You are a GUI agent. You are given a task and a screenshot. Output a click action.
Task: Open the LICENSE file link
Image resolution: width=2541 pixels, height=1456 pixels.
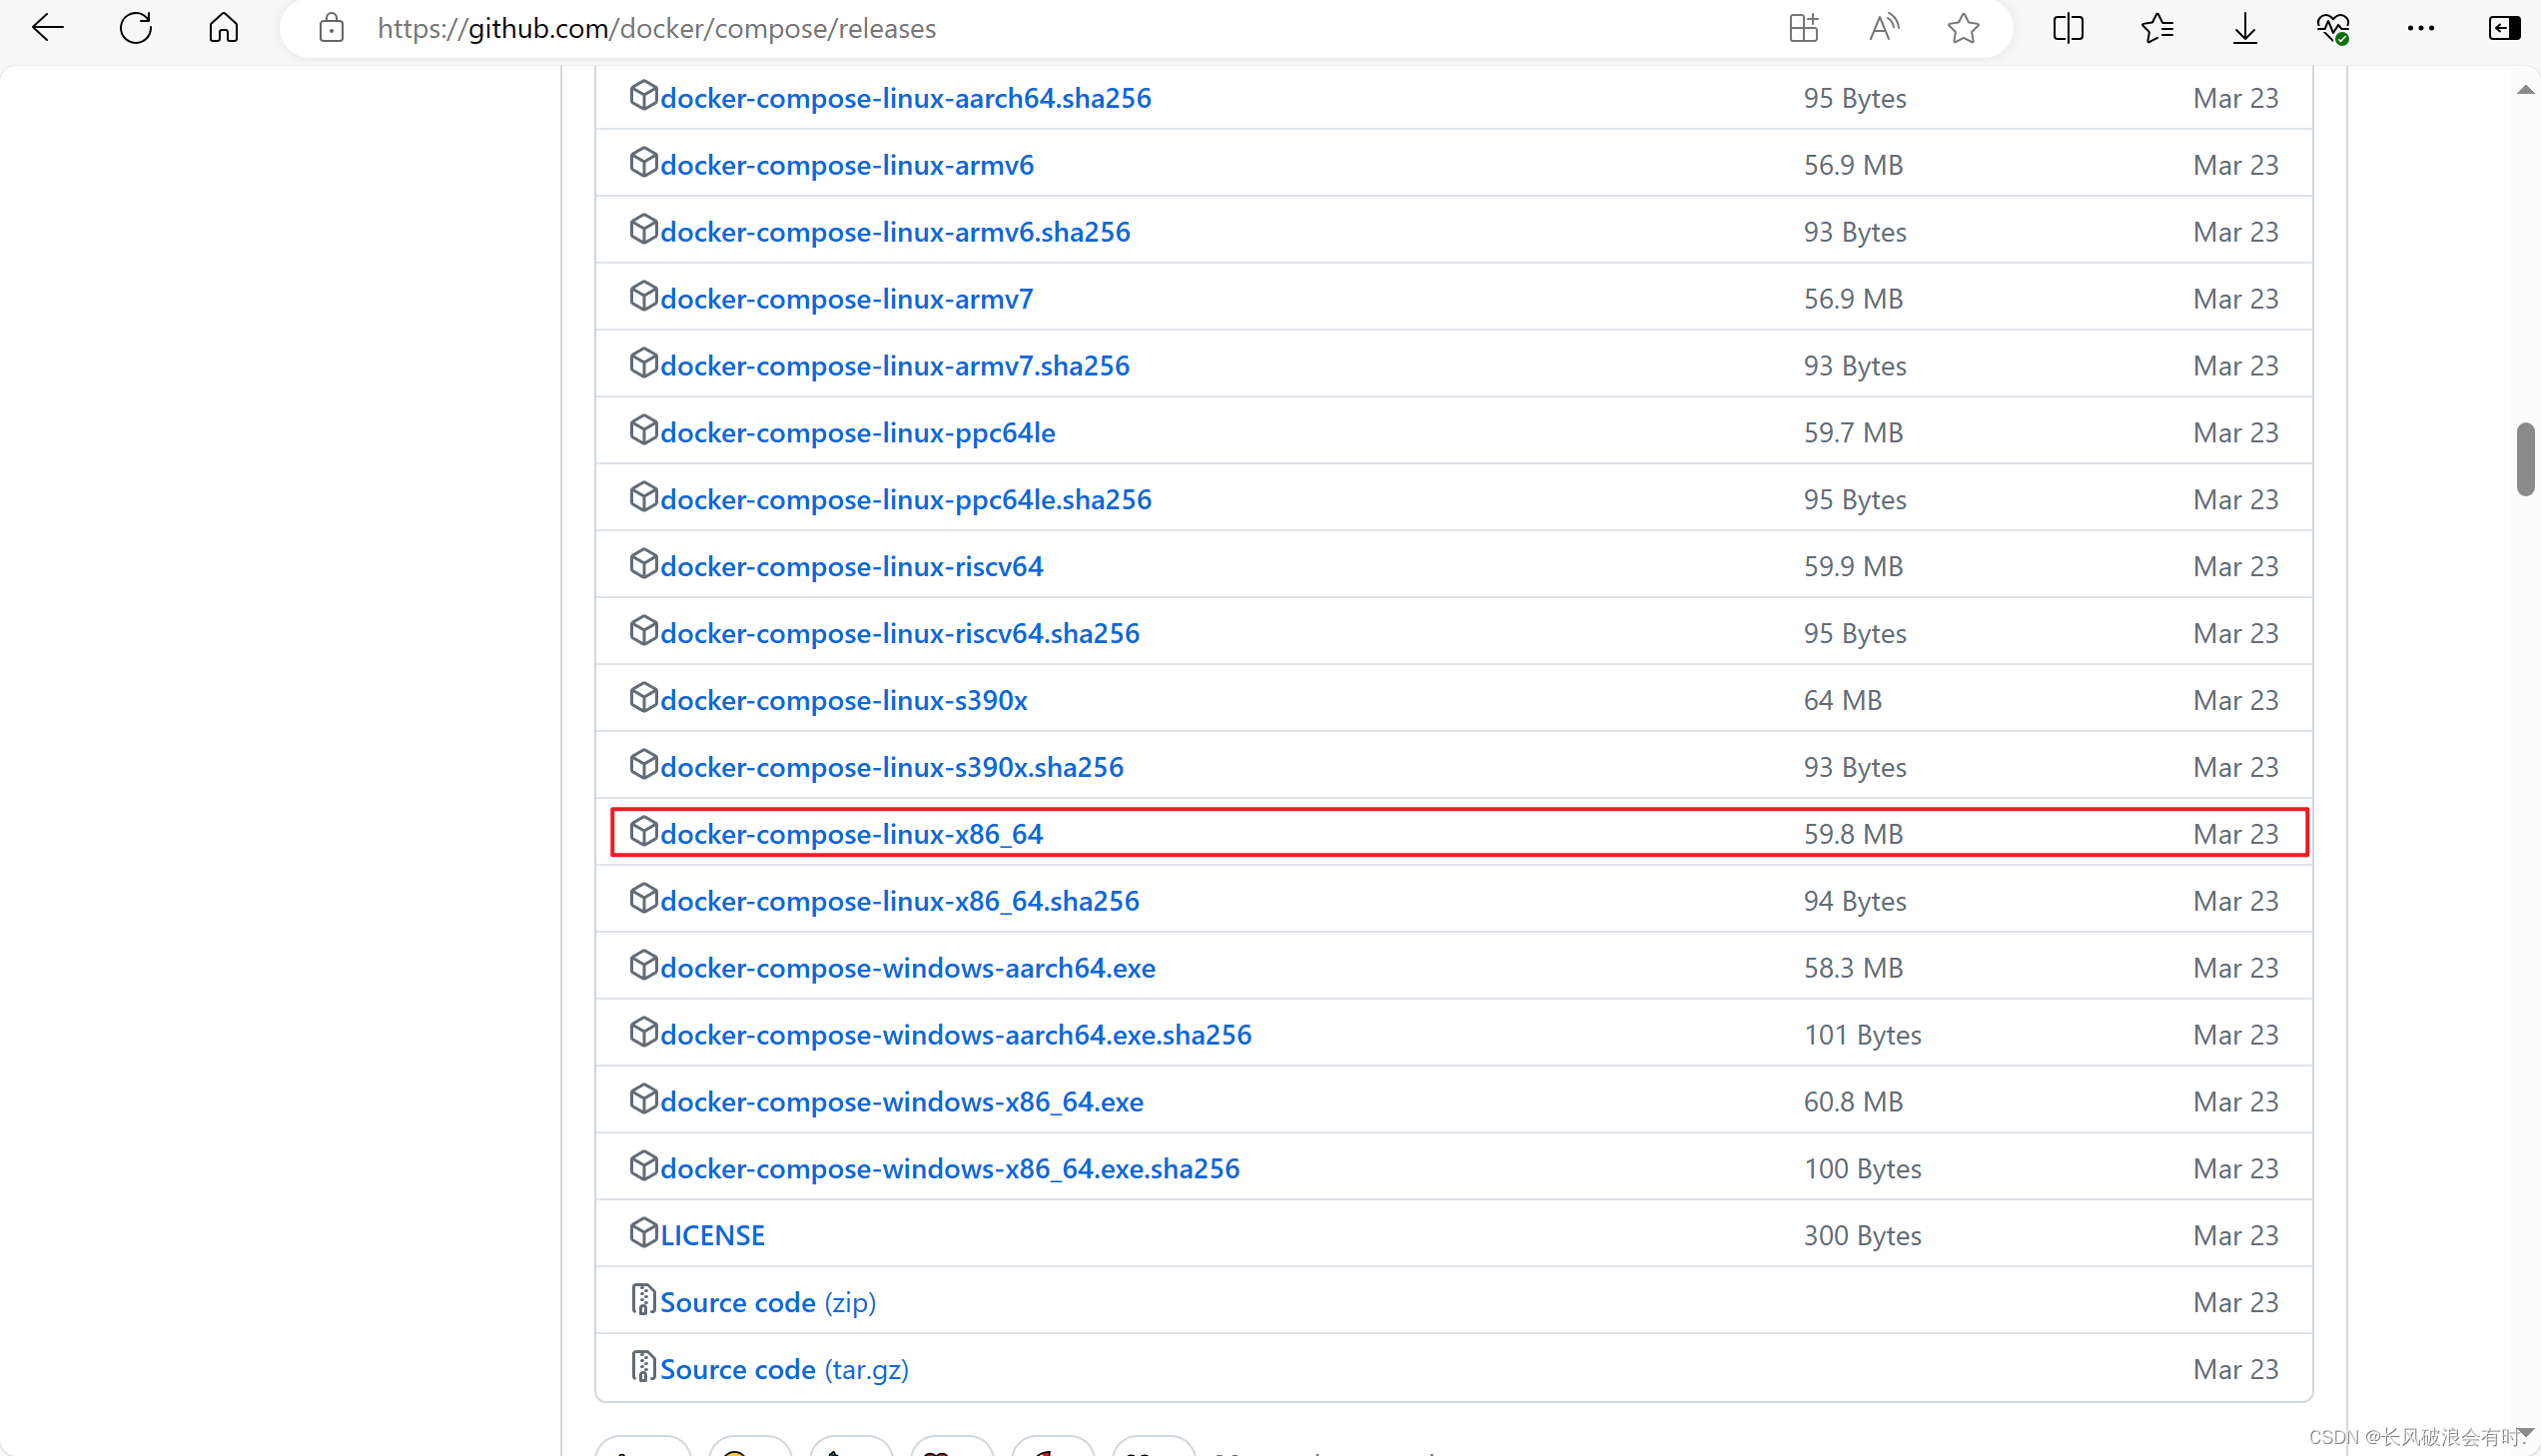[x=712, y=1236]
